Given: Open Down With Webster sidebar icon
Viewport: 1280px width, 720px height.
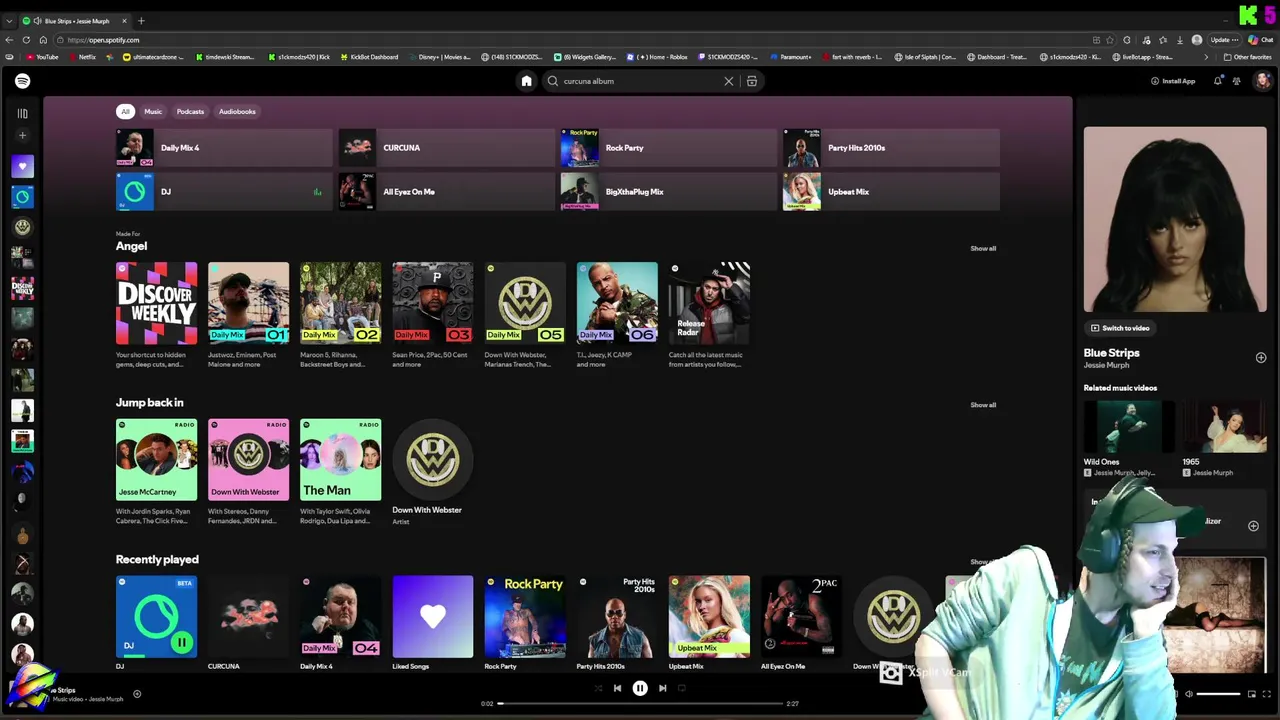Looking at the screenshot, I should point(22,227).
